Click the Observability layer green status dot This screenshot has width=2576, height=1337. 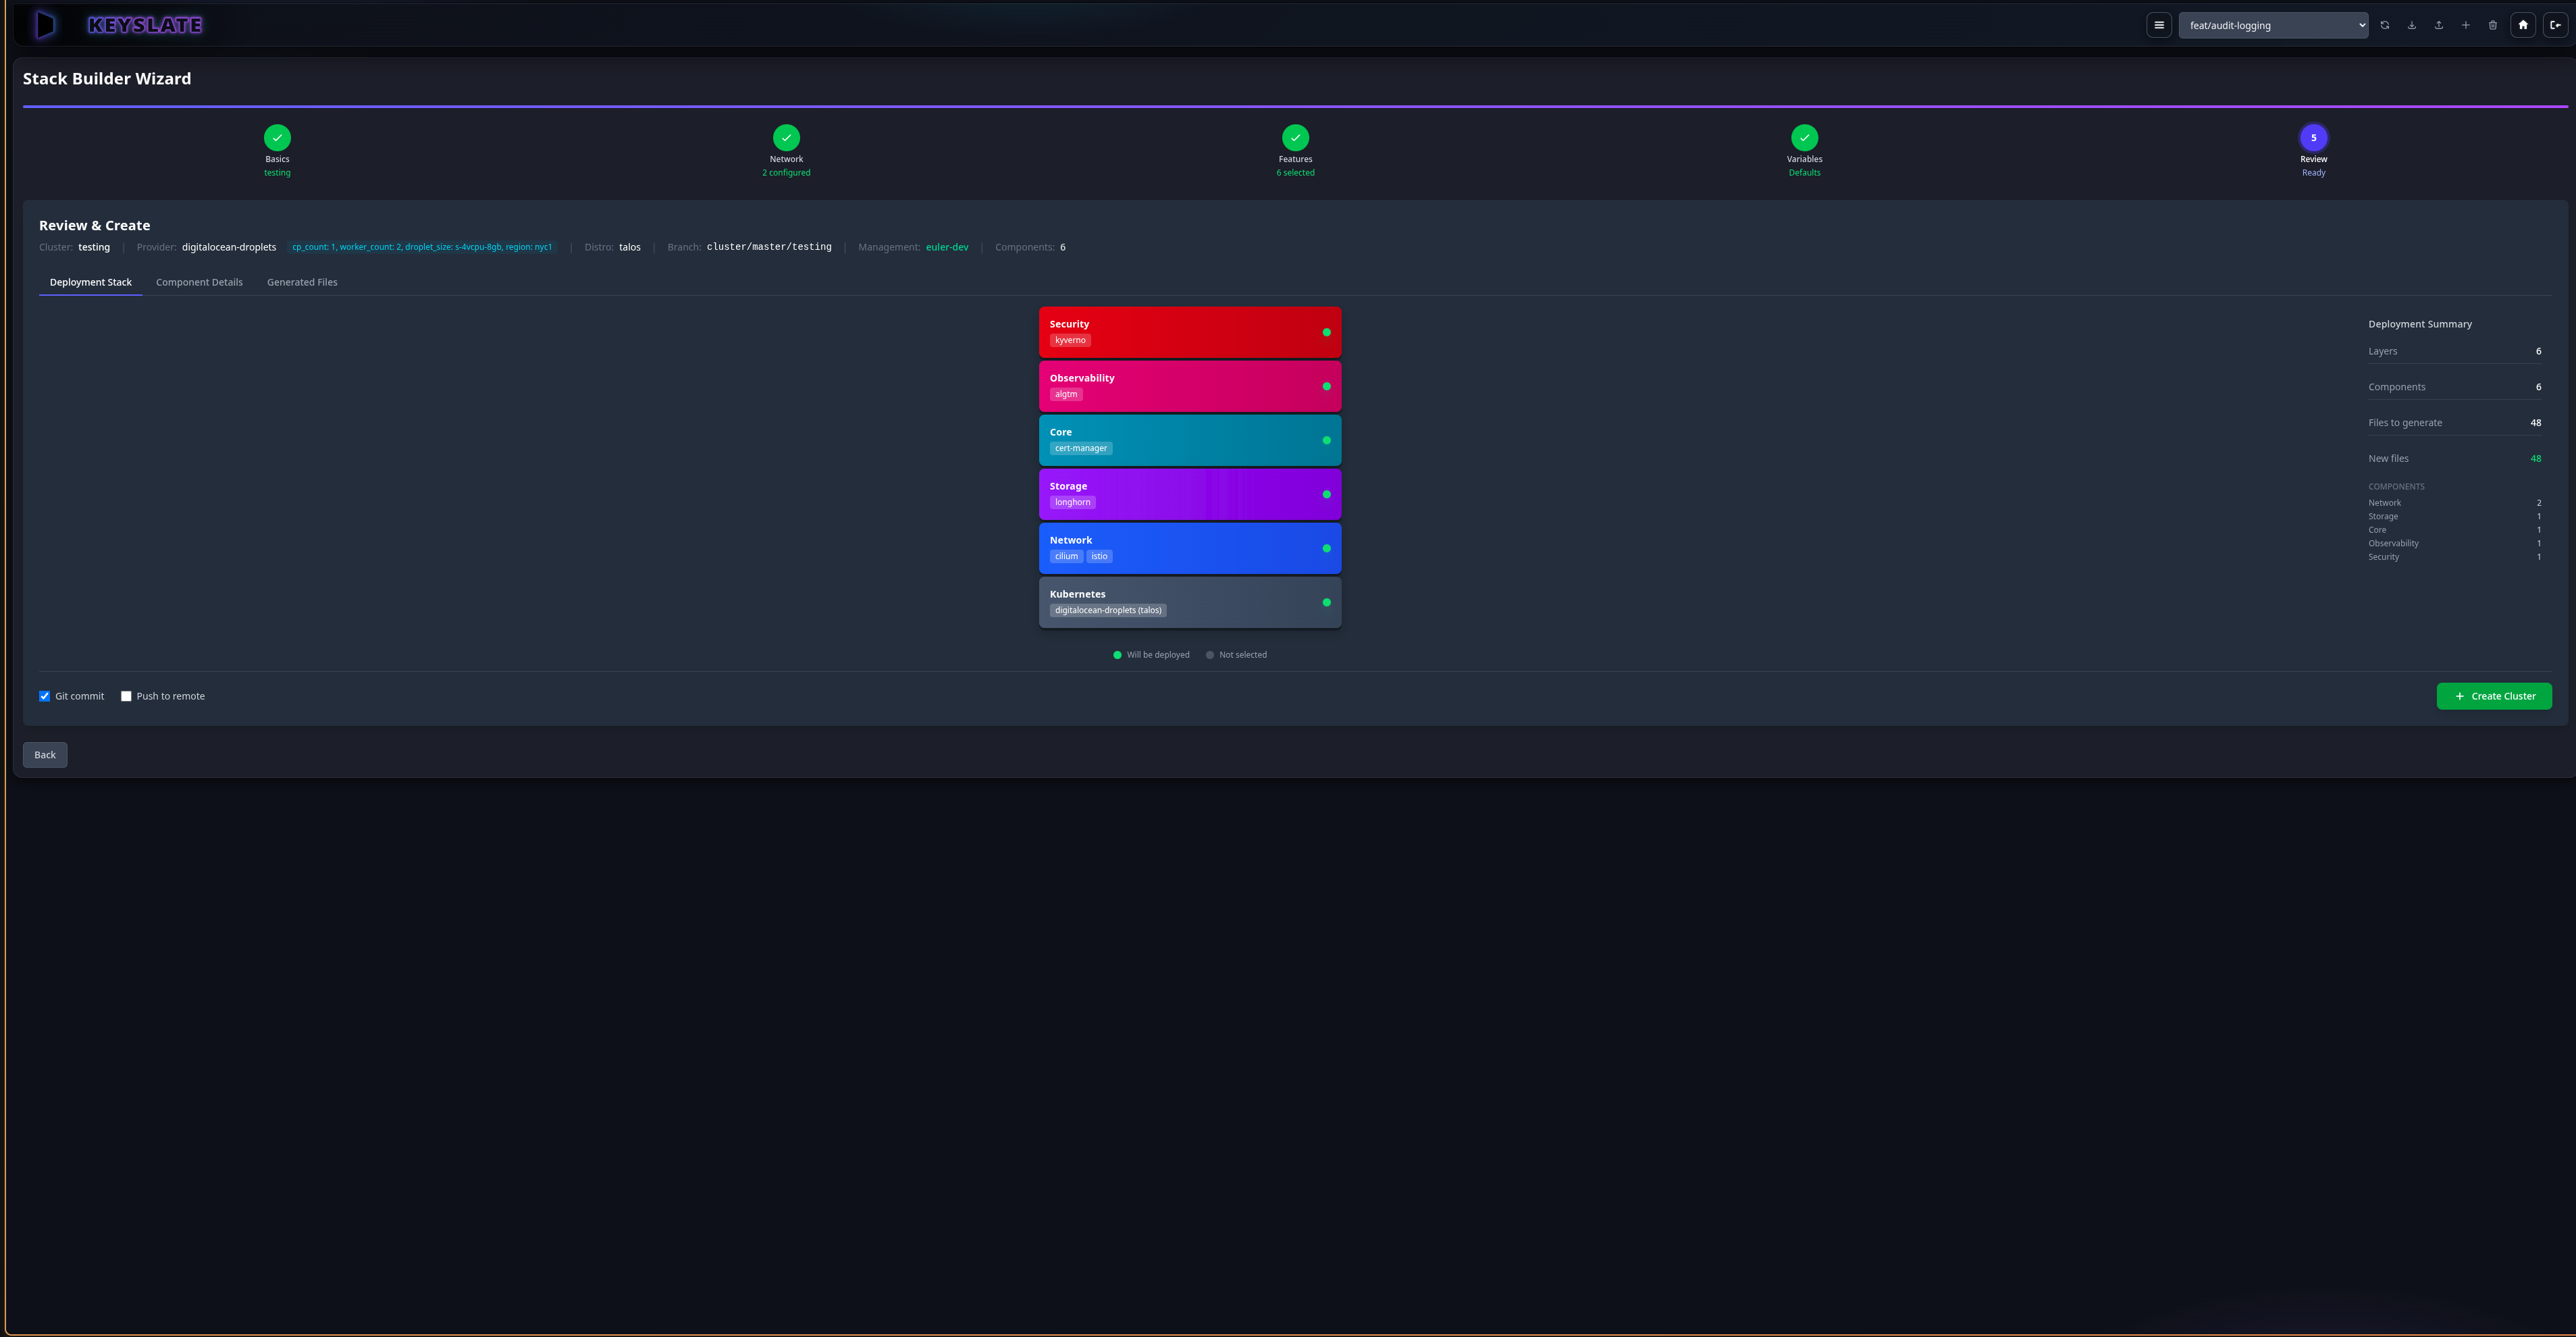pos(1327,386)
